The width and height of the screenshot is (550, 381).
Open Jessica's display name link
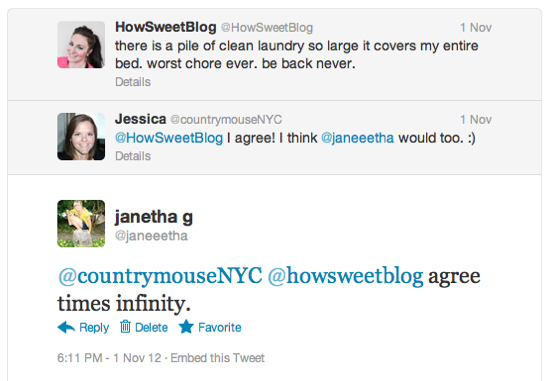tap(140, 119)
